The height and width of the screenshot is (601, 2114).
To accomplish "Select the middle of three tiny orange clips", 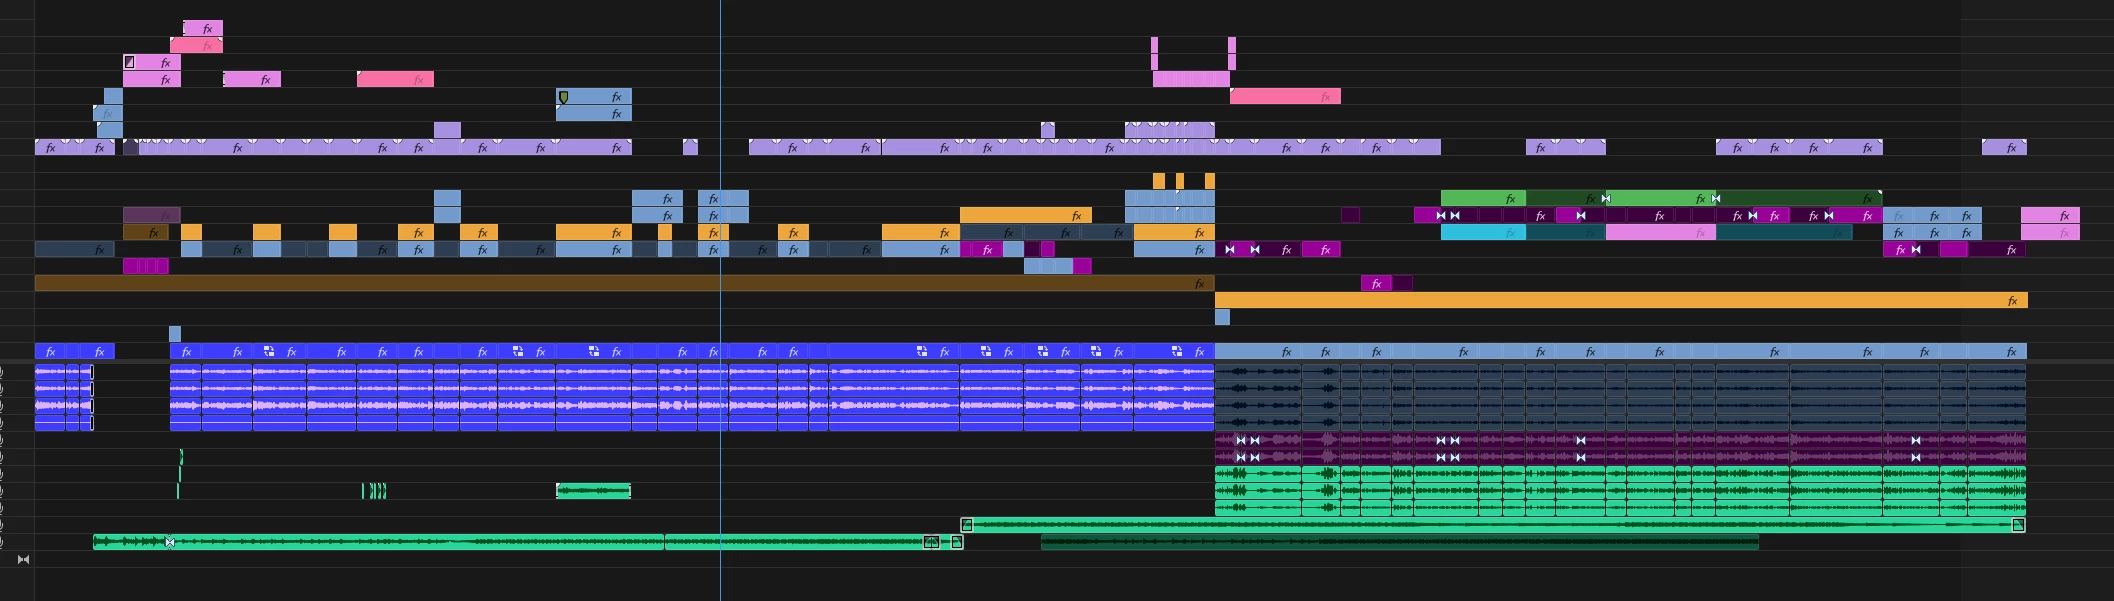I will click(x=1180, y=181).
